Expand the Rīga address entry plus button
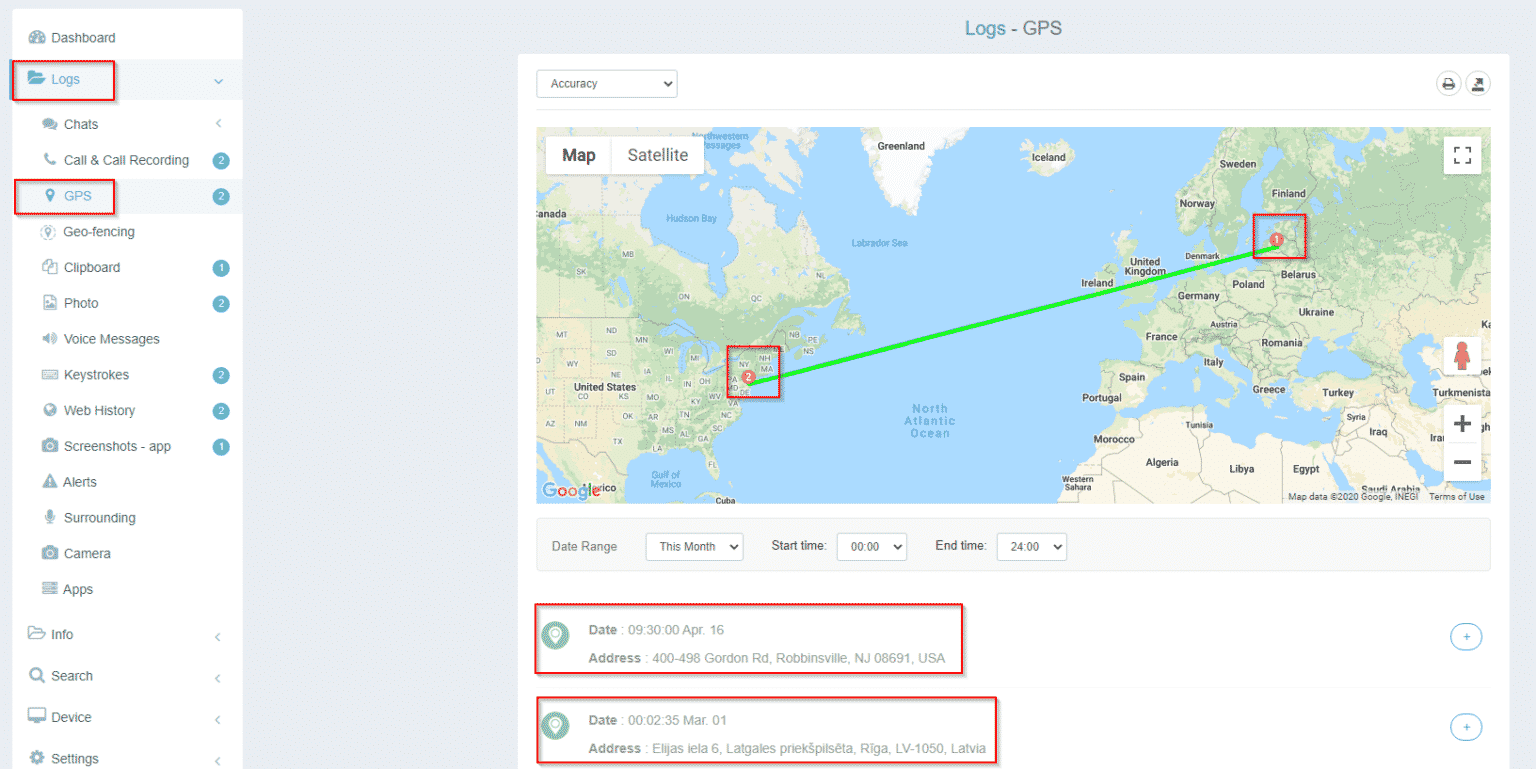Image resolution: width=1536 pixels, height=769 pixels. click(1466, 727)
